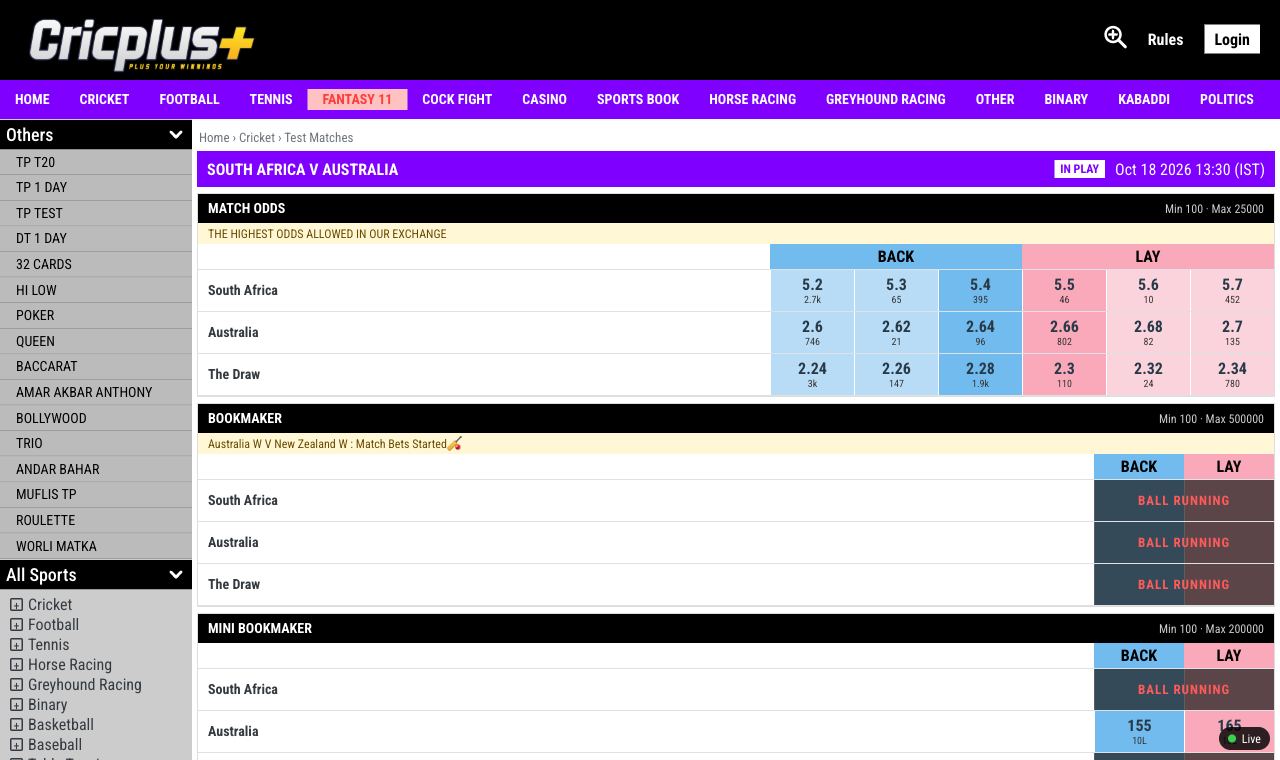The height and width of the screenshot is (760, 1280).
Task: Go to the HOME menu item
Action: (x=32, y=99)
